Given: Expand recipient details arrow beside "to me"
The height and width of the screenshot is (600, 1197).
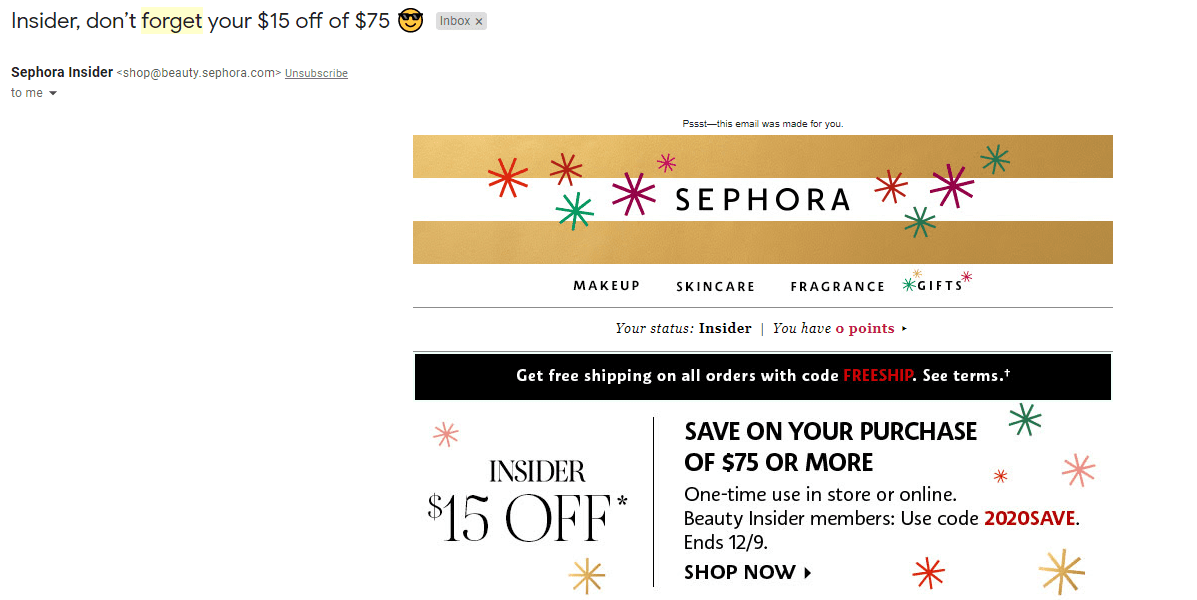Looking at the screenshot, I should (x=53, y=93).
